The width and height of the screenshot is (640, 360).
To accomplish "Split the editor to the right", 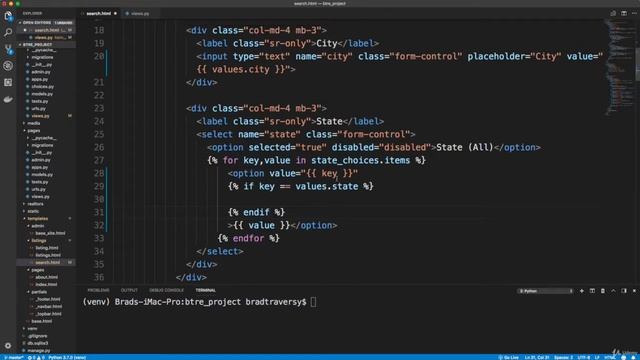I will (624, 13).
